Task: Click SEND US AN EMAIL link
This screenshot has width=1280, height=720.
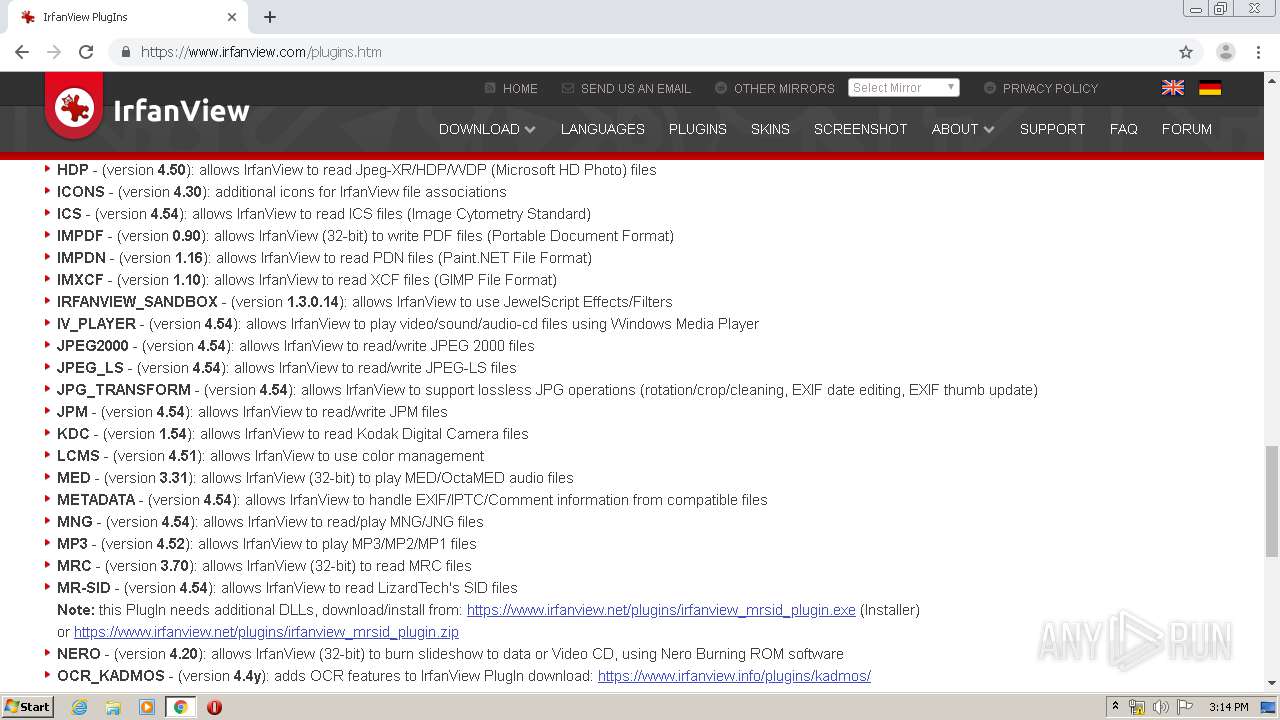Action: 636,88
